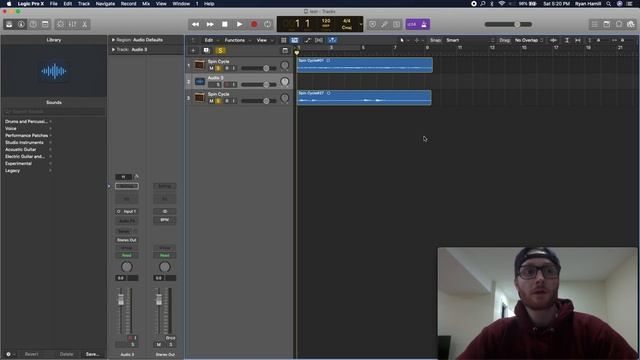Open the Drag mode dropdown No Overlap
This screenshot has height=360, width=640.
(x=529, y=40)
